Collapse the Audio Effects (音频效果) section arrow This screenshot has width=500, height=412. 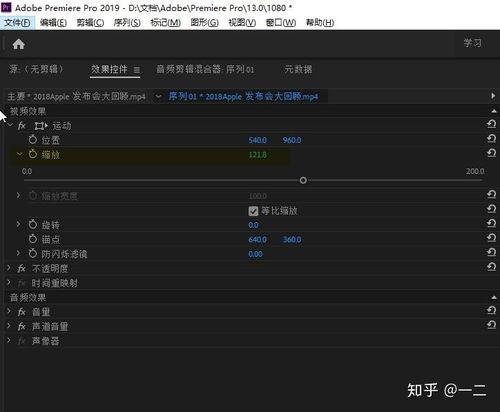point(494,297)
